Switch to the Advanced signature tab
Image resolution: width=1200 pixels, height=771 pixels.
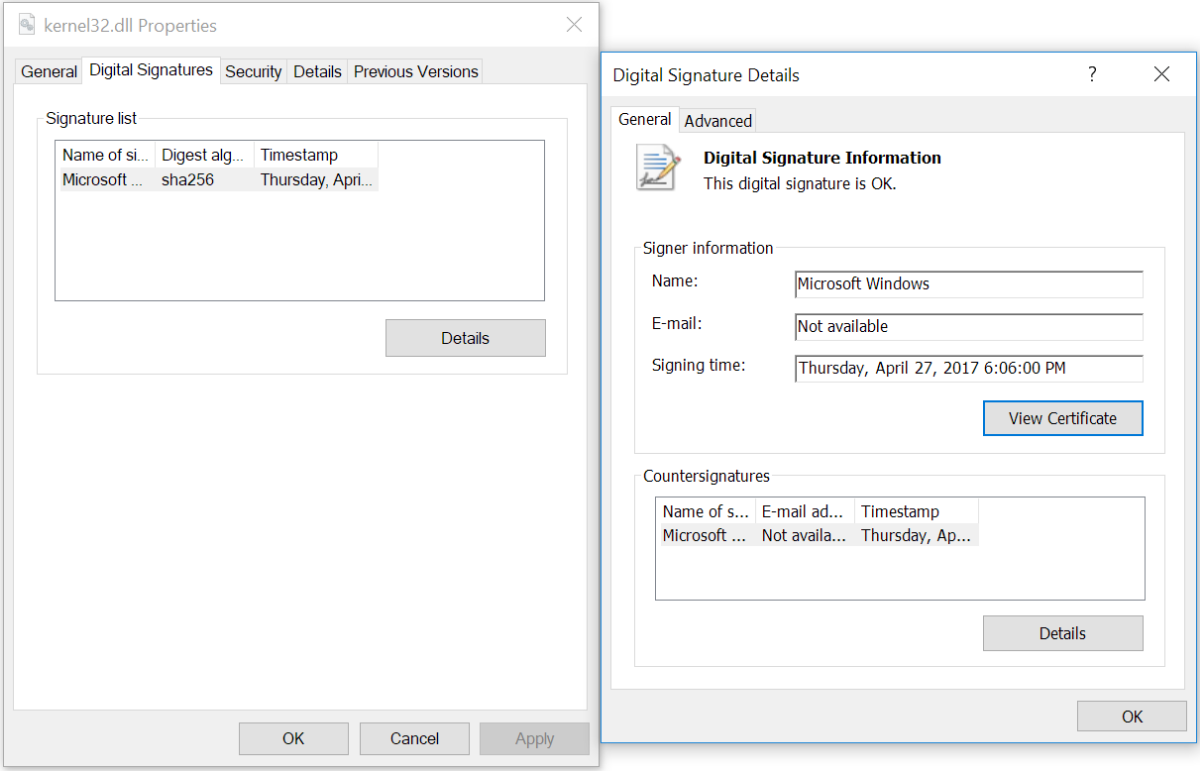click(718, 121)
